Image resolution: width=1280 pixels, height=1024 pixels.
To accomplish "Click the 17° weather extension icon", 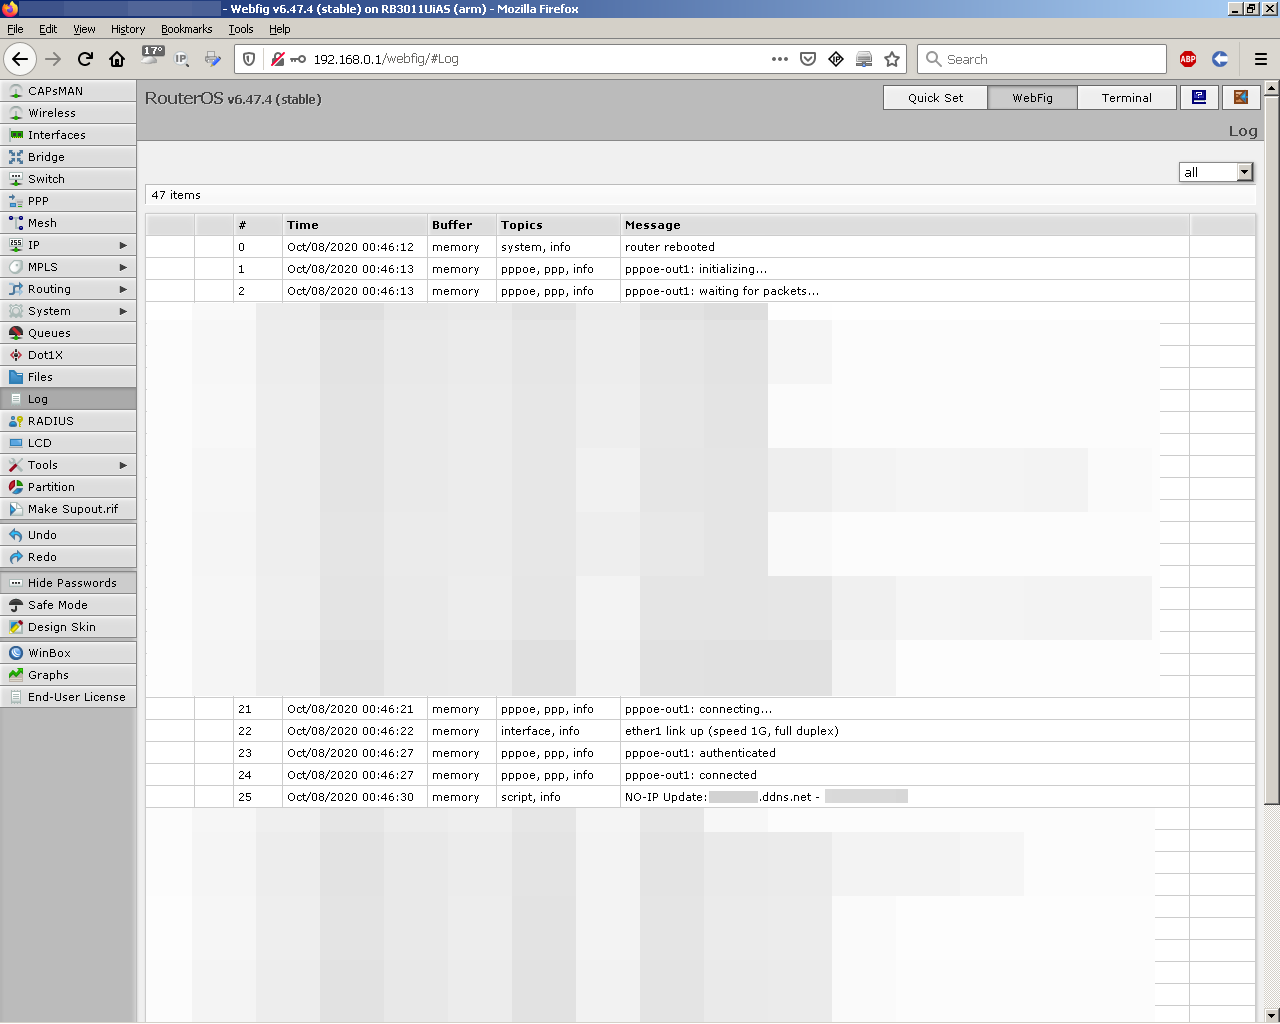I will click(x=152, y=55).
